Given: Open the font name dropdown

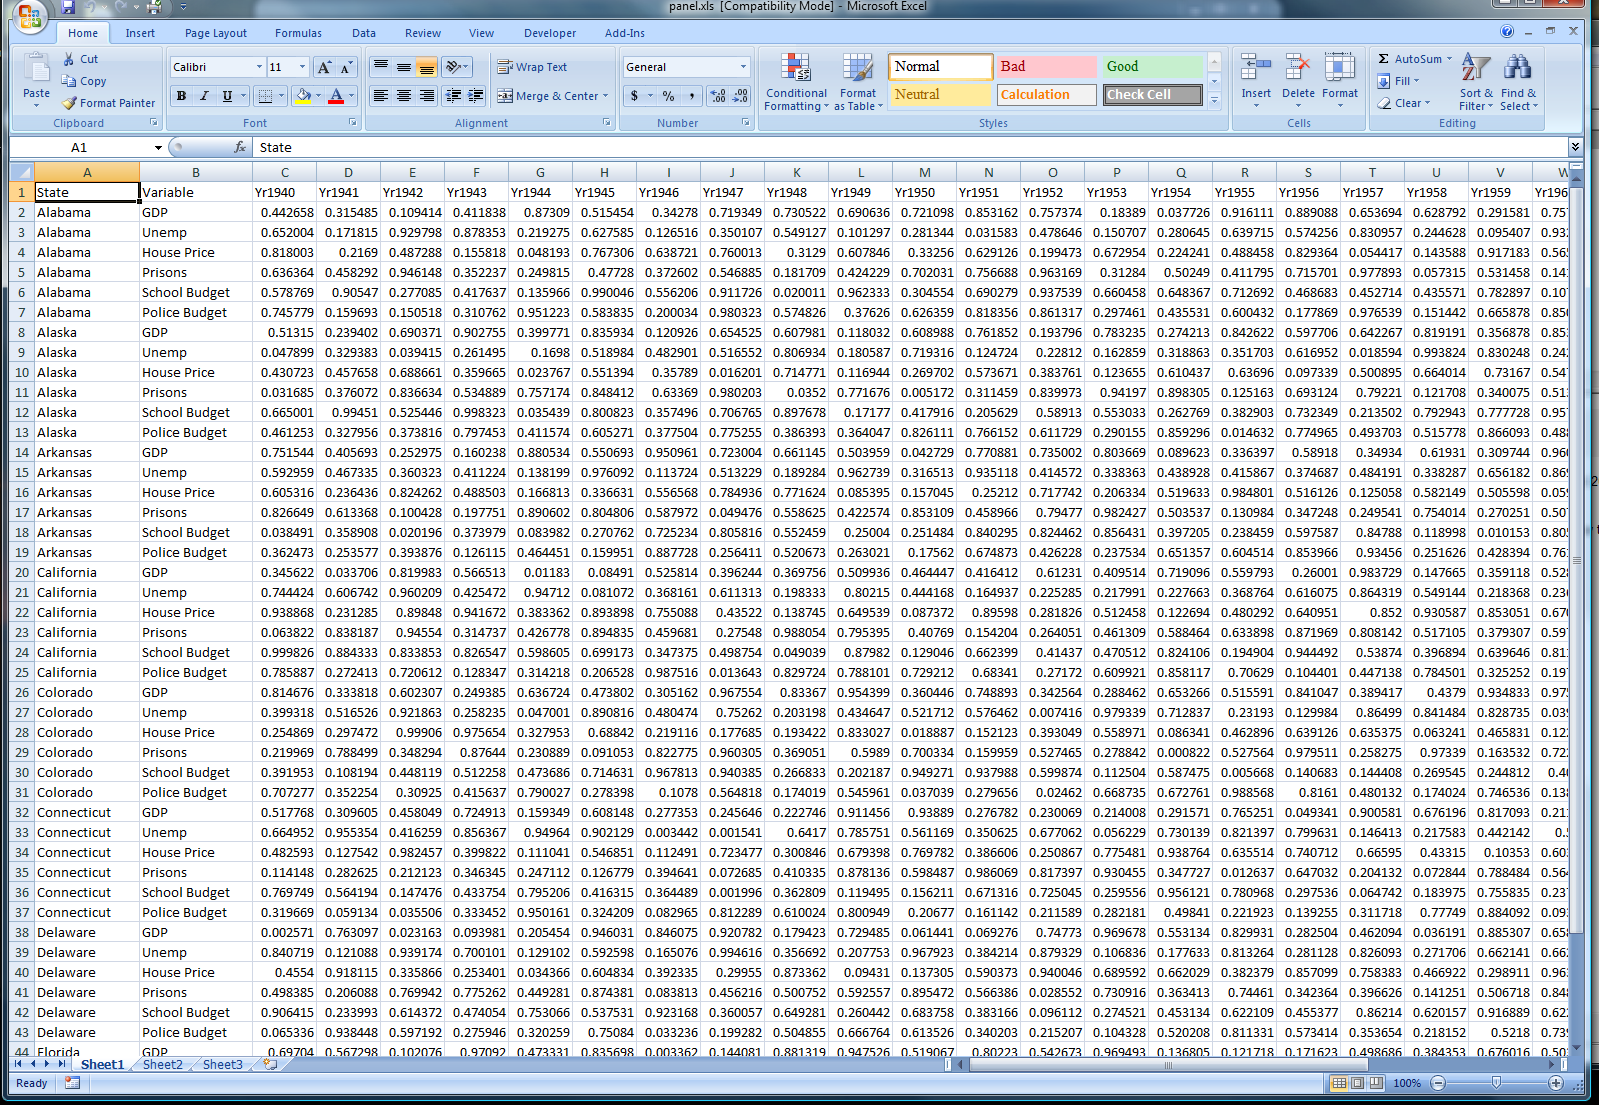Looking at the screenshot, I should click(x=260, y=67).
